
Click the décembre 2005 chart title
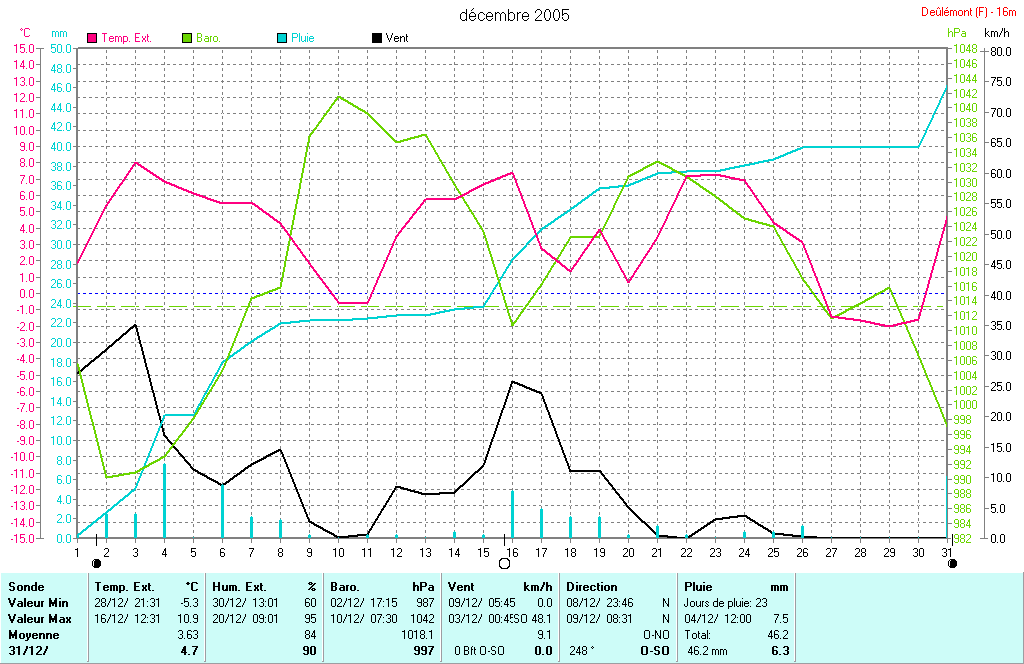tap(514, 15)
